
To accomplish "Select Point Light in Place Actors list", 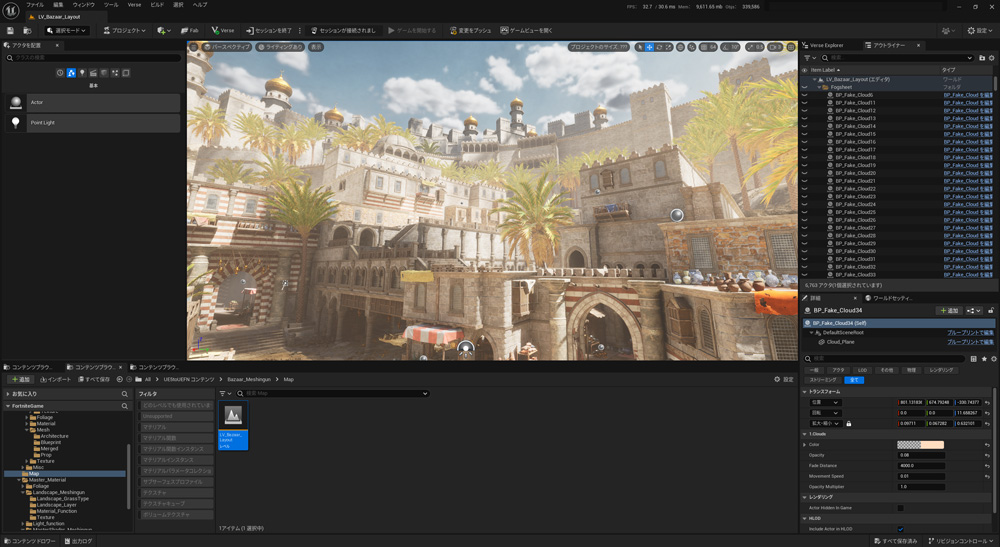I will 92,122.
